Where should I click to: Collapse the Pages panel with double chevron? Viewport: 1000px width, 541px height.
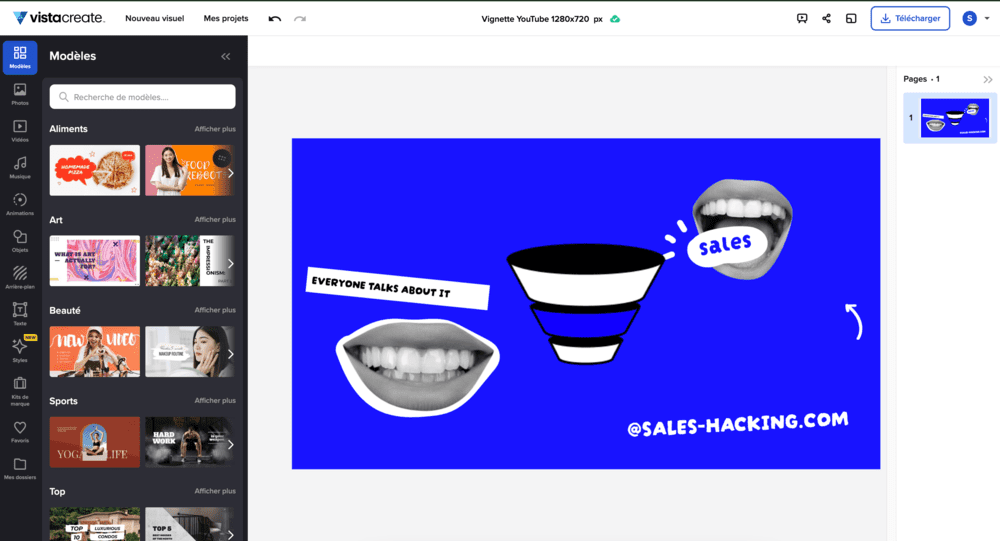(988, 80)
